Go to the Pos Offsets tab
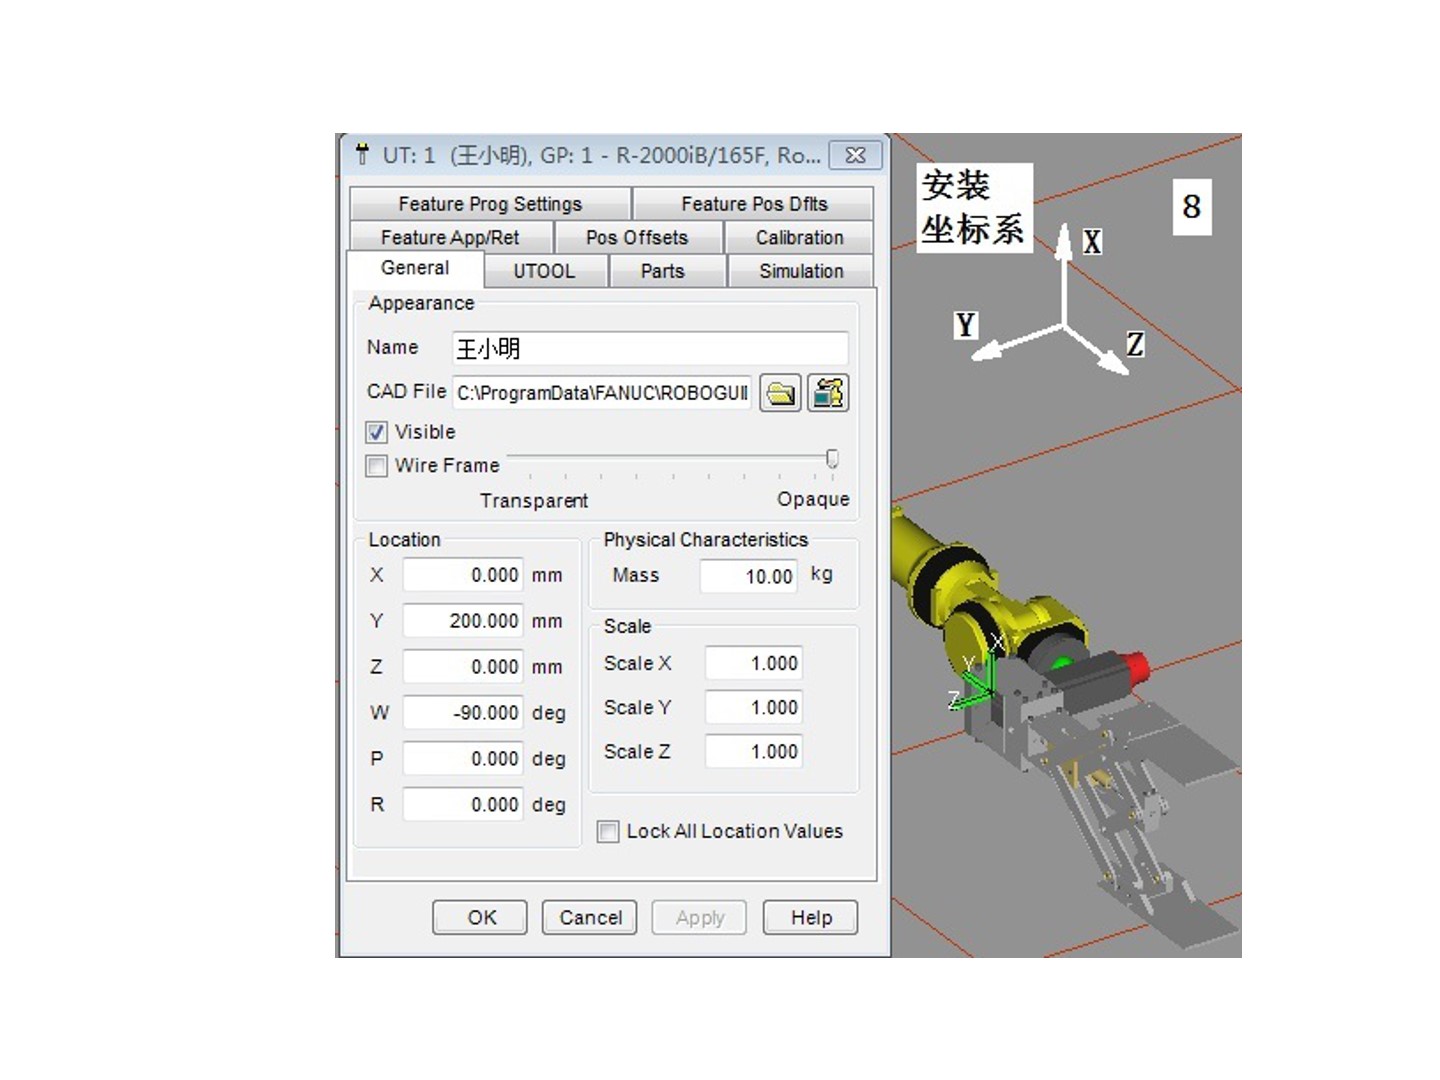Image resolution: width=1440 pixels, height=1080 pixels. tap(637, 238)
